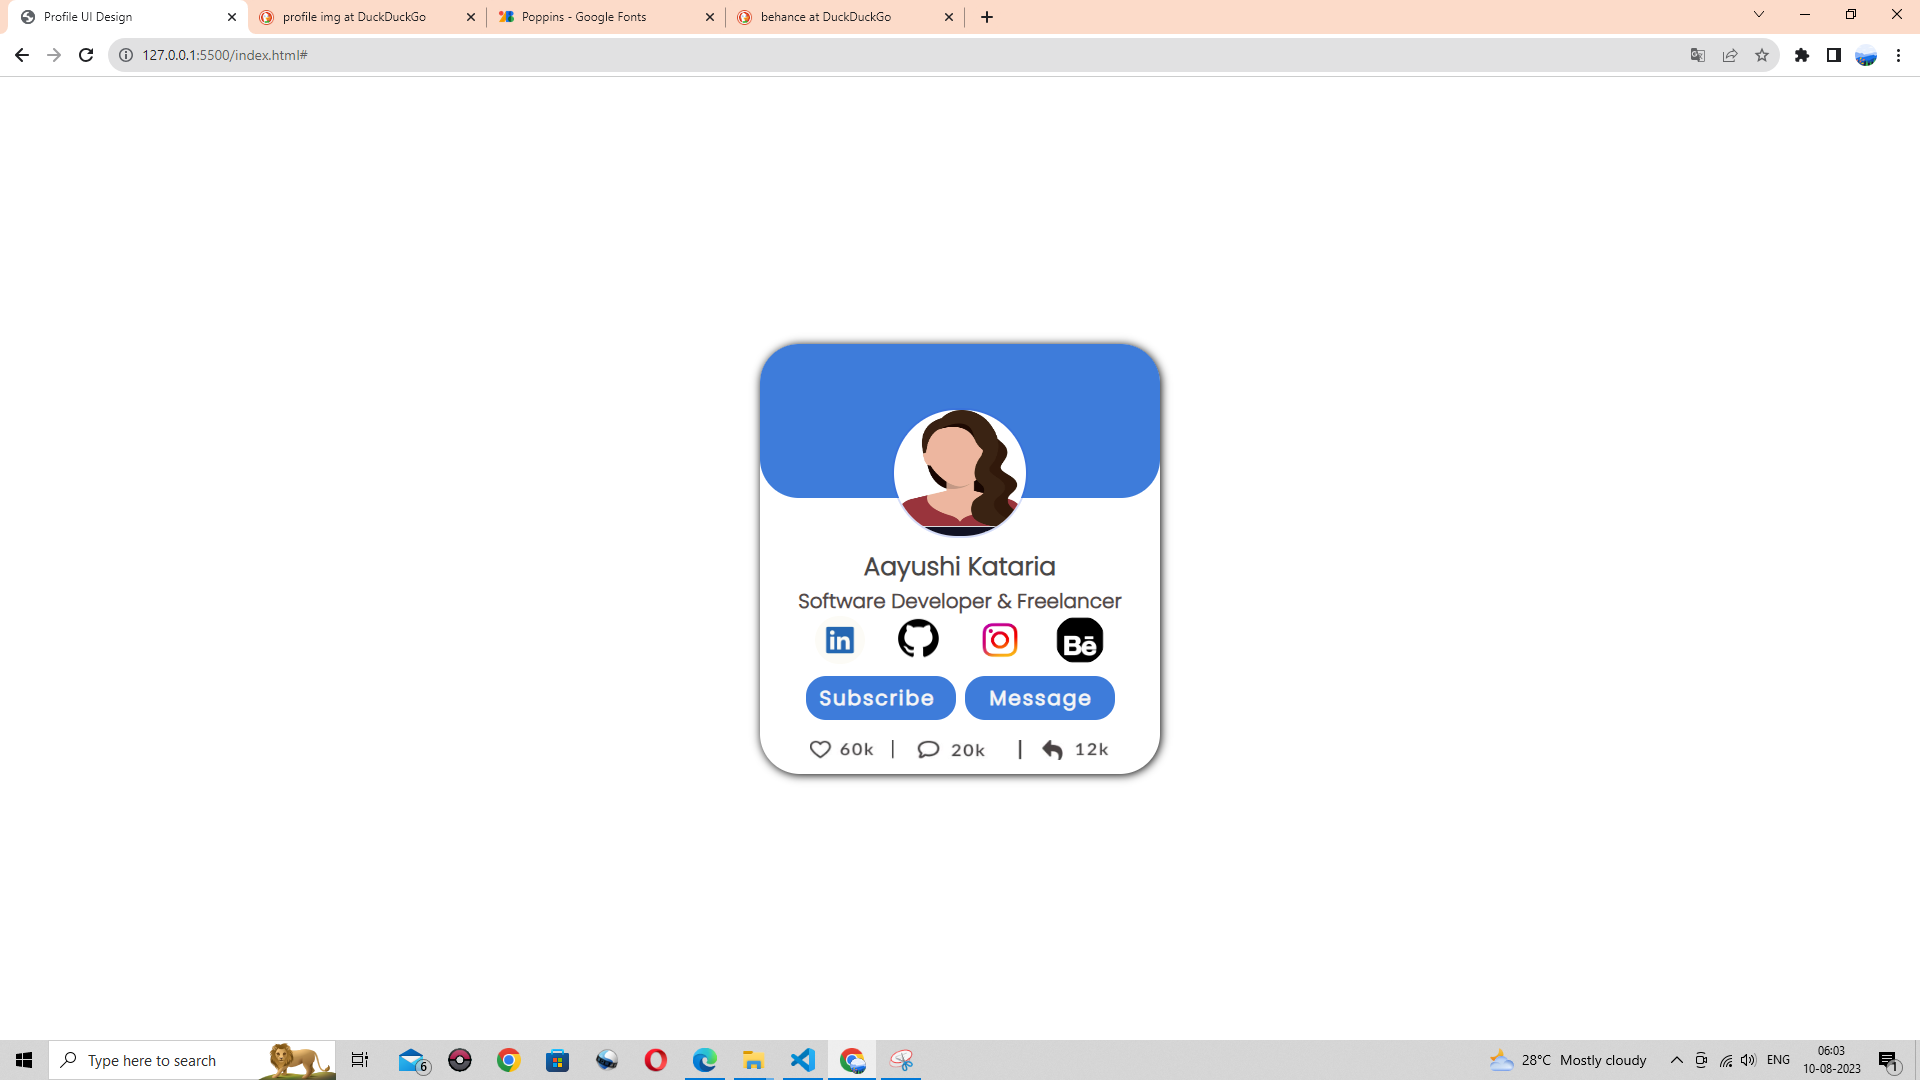Viewport: 1920px width, 1080px height.
Task: Click the reply arrow icon beside 12k
Action: click(1053, 749)
